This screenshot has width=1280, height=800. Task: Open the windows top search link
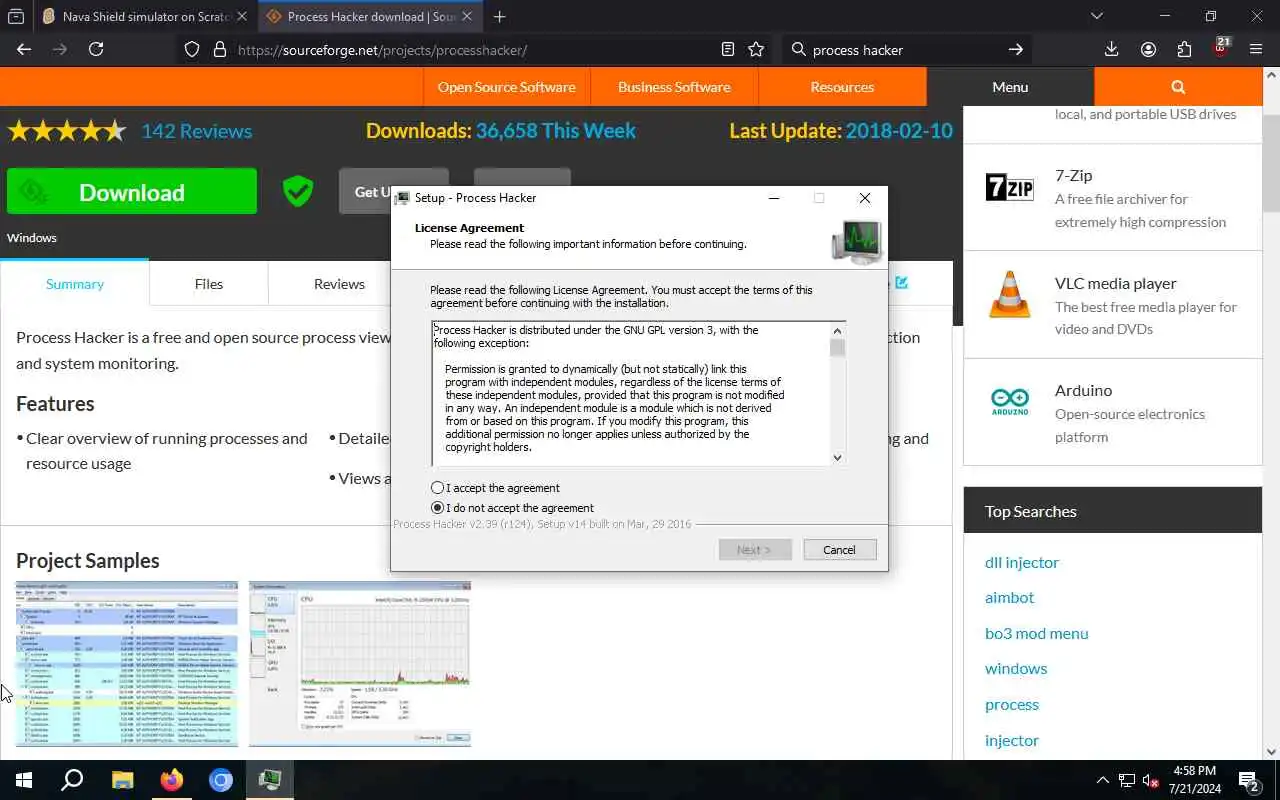coord(1016,668)
